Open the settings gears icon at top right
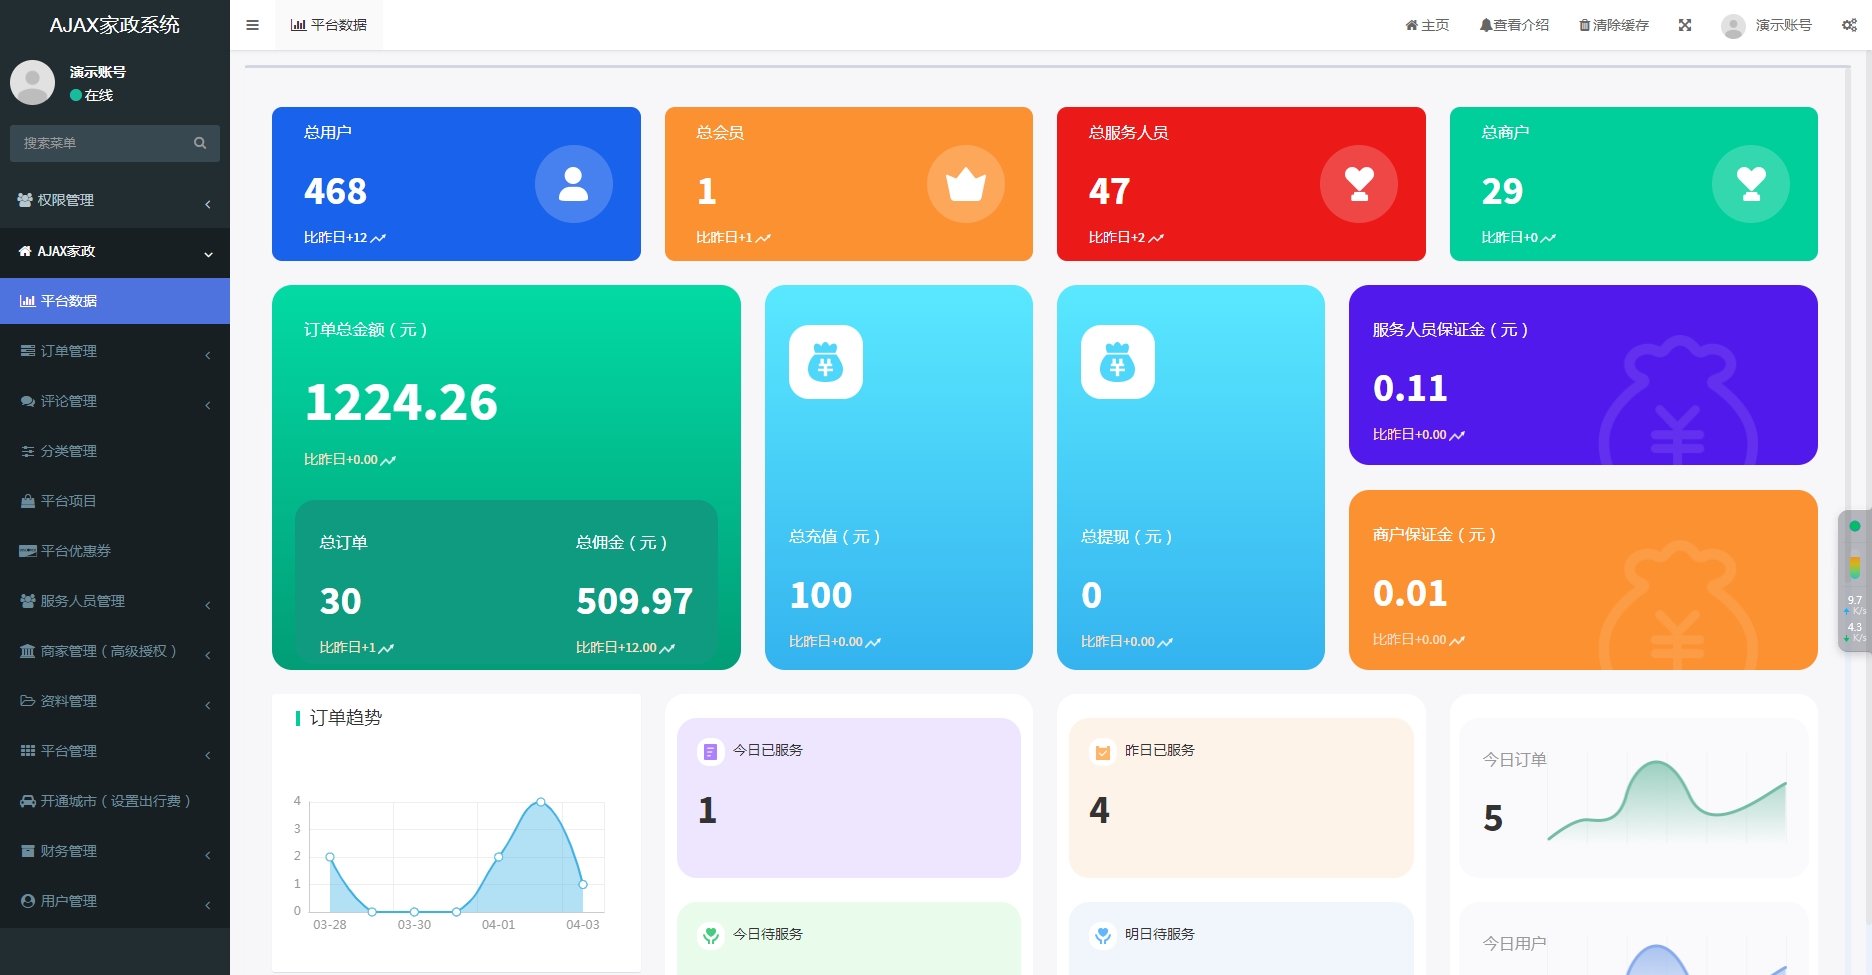This screenshot has height=975, width=1872. (1849, 25)
